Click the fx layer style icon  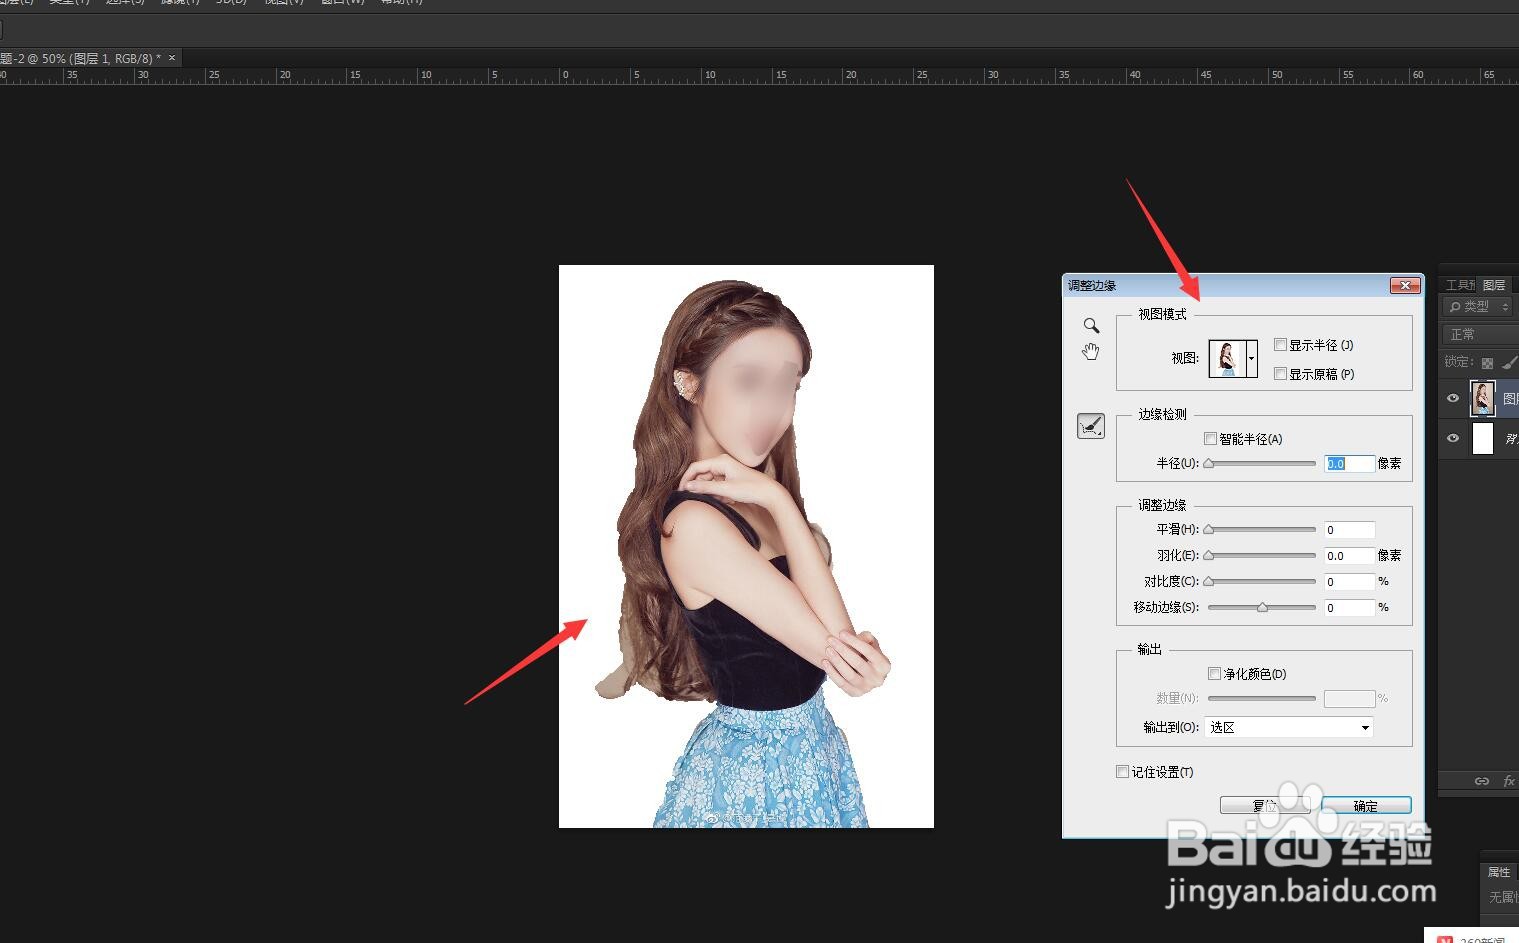1509,781
